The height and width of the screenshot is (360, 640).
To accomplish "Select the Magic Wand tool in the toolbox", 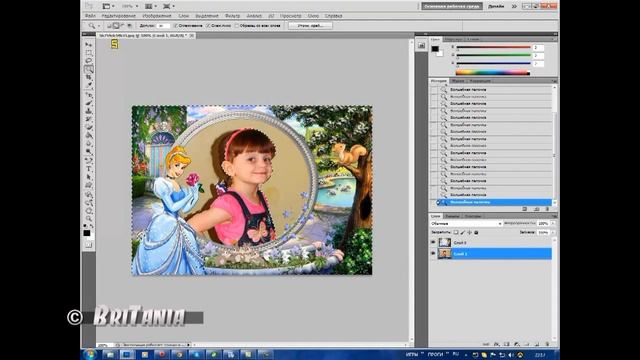I will pos(89,69).
